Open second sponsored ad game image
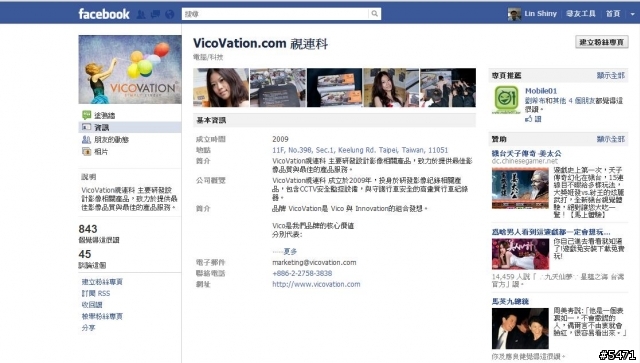This screenshot has width=640, height=363. point(520,254)
